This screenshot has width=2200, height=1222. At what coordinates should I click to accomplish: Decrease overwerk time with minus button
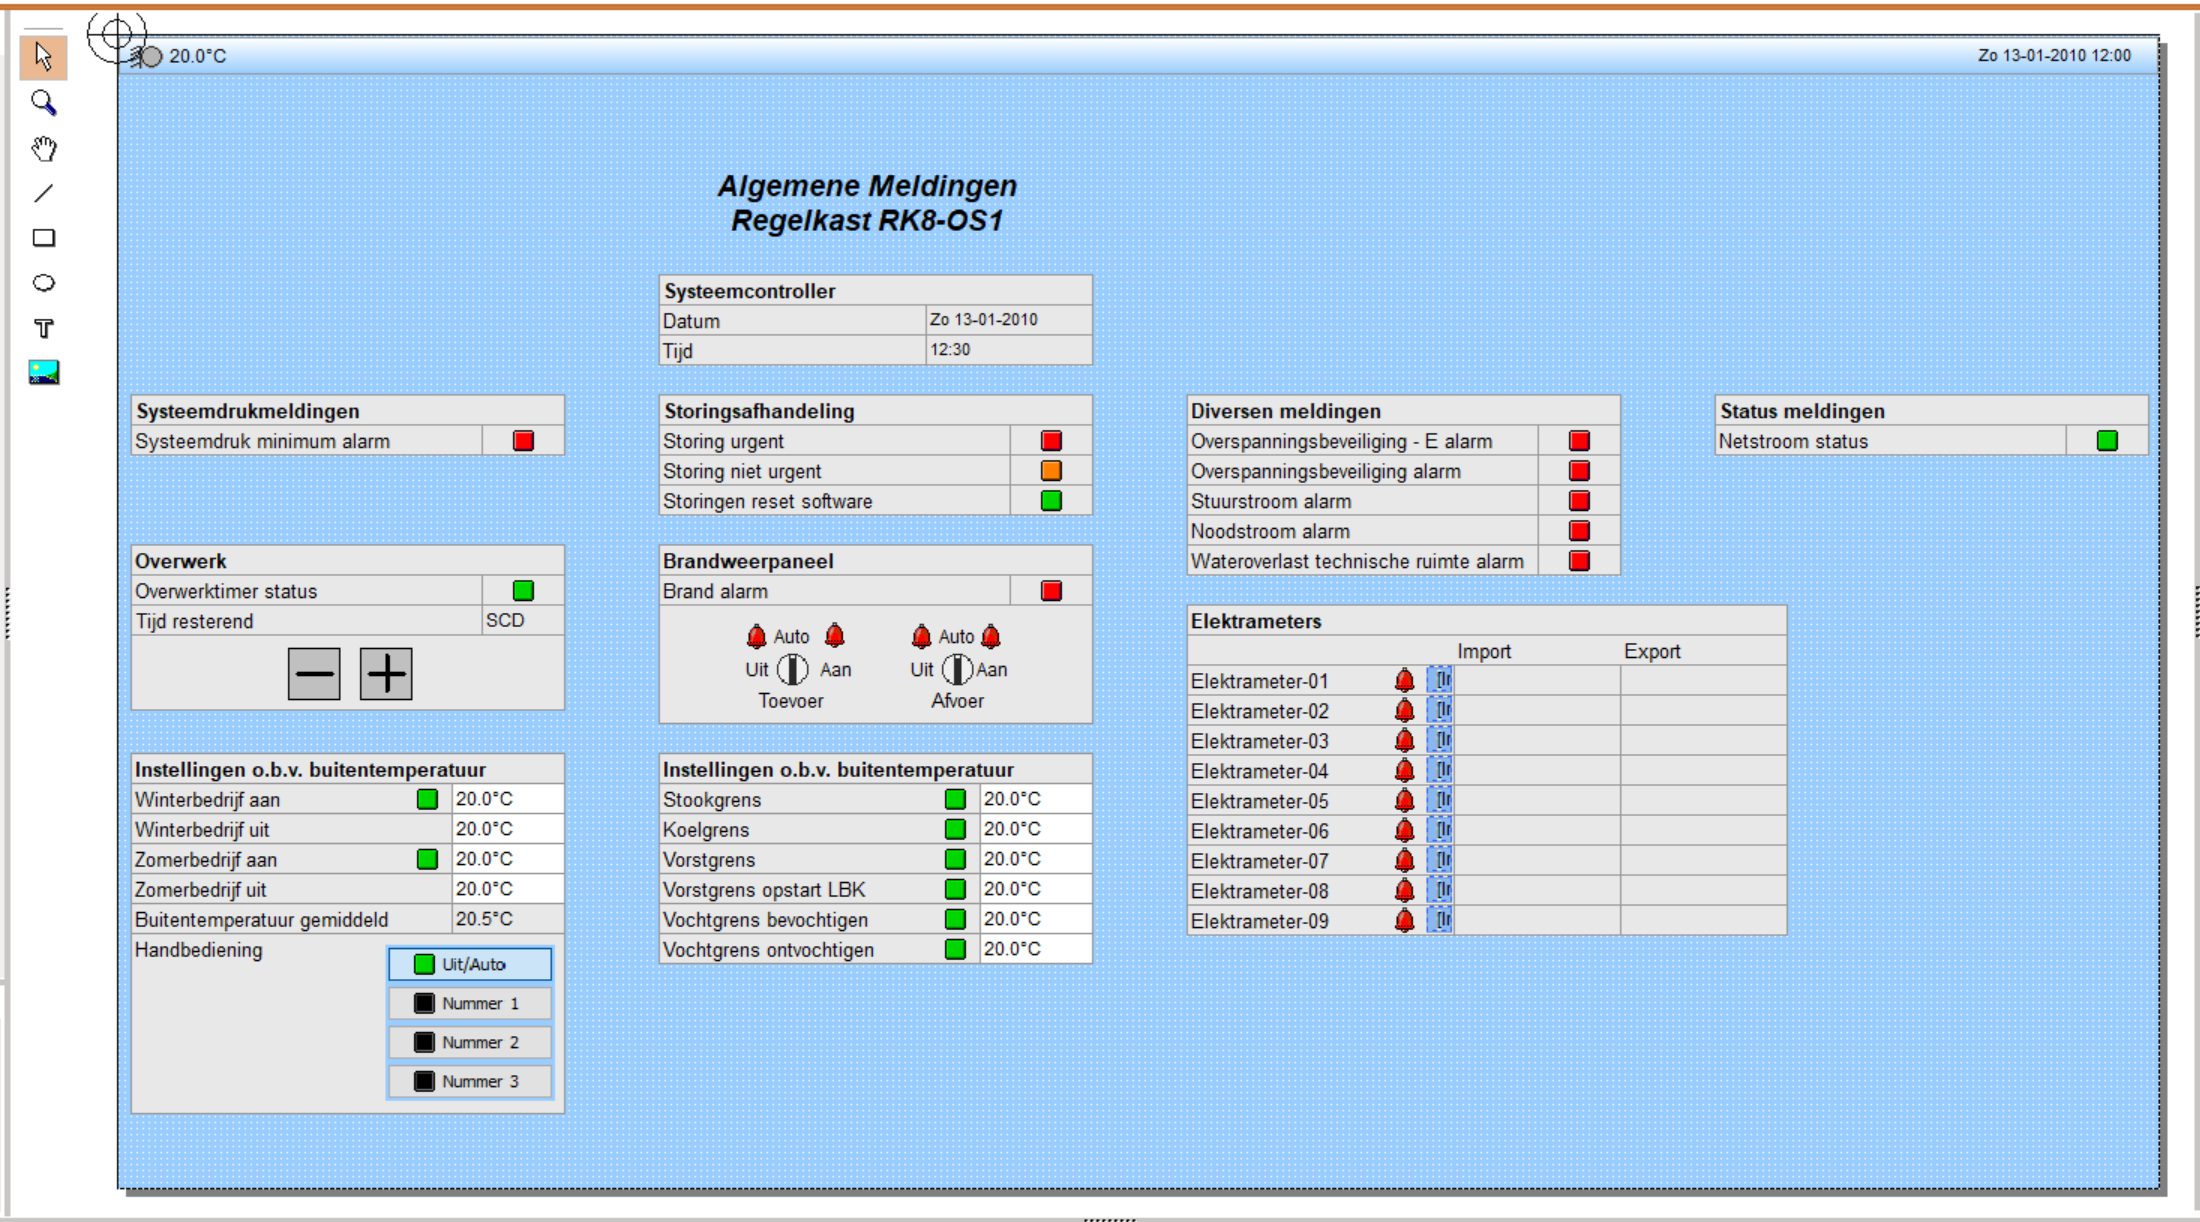pos(314,674)
